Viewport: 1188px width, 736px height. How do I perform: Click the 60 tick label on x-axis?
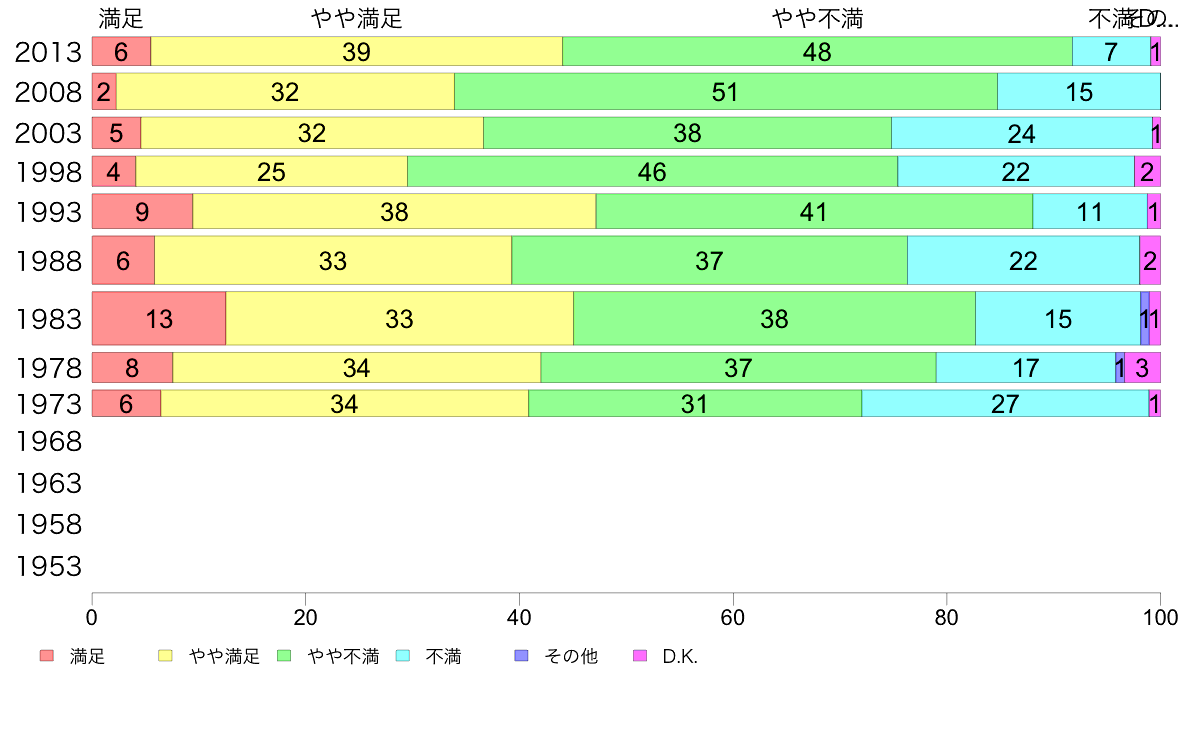coord(733,616)
